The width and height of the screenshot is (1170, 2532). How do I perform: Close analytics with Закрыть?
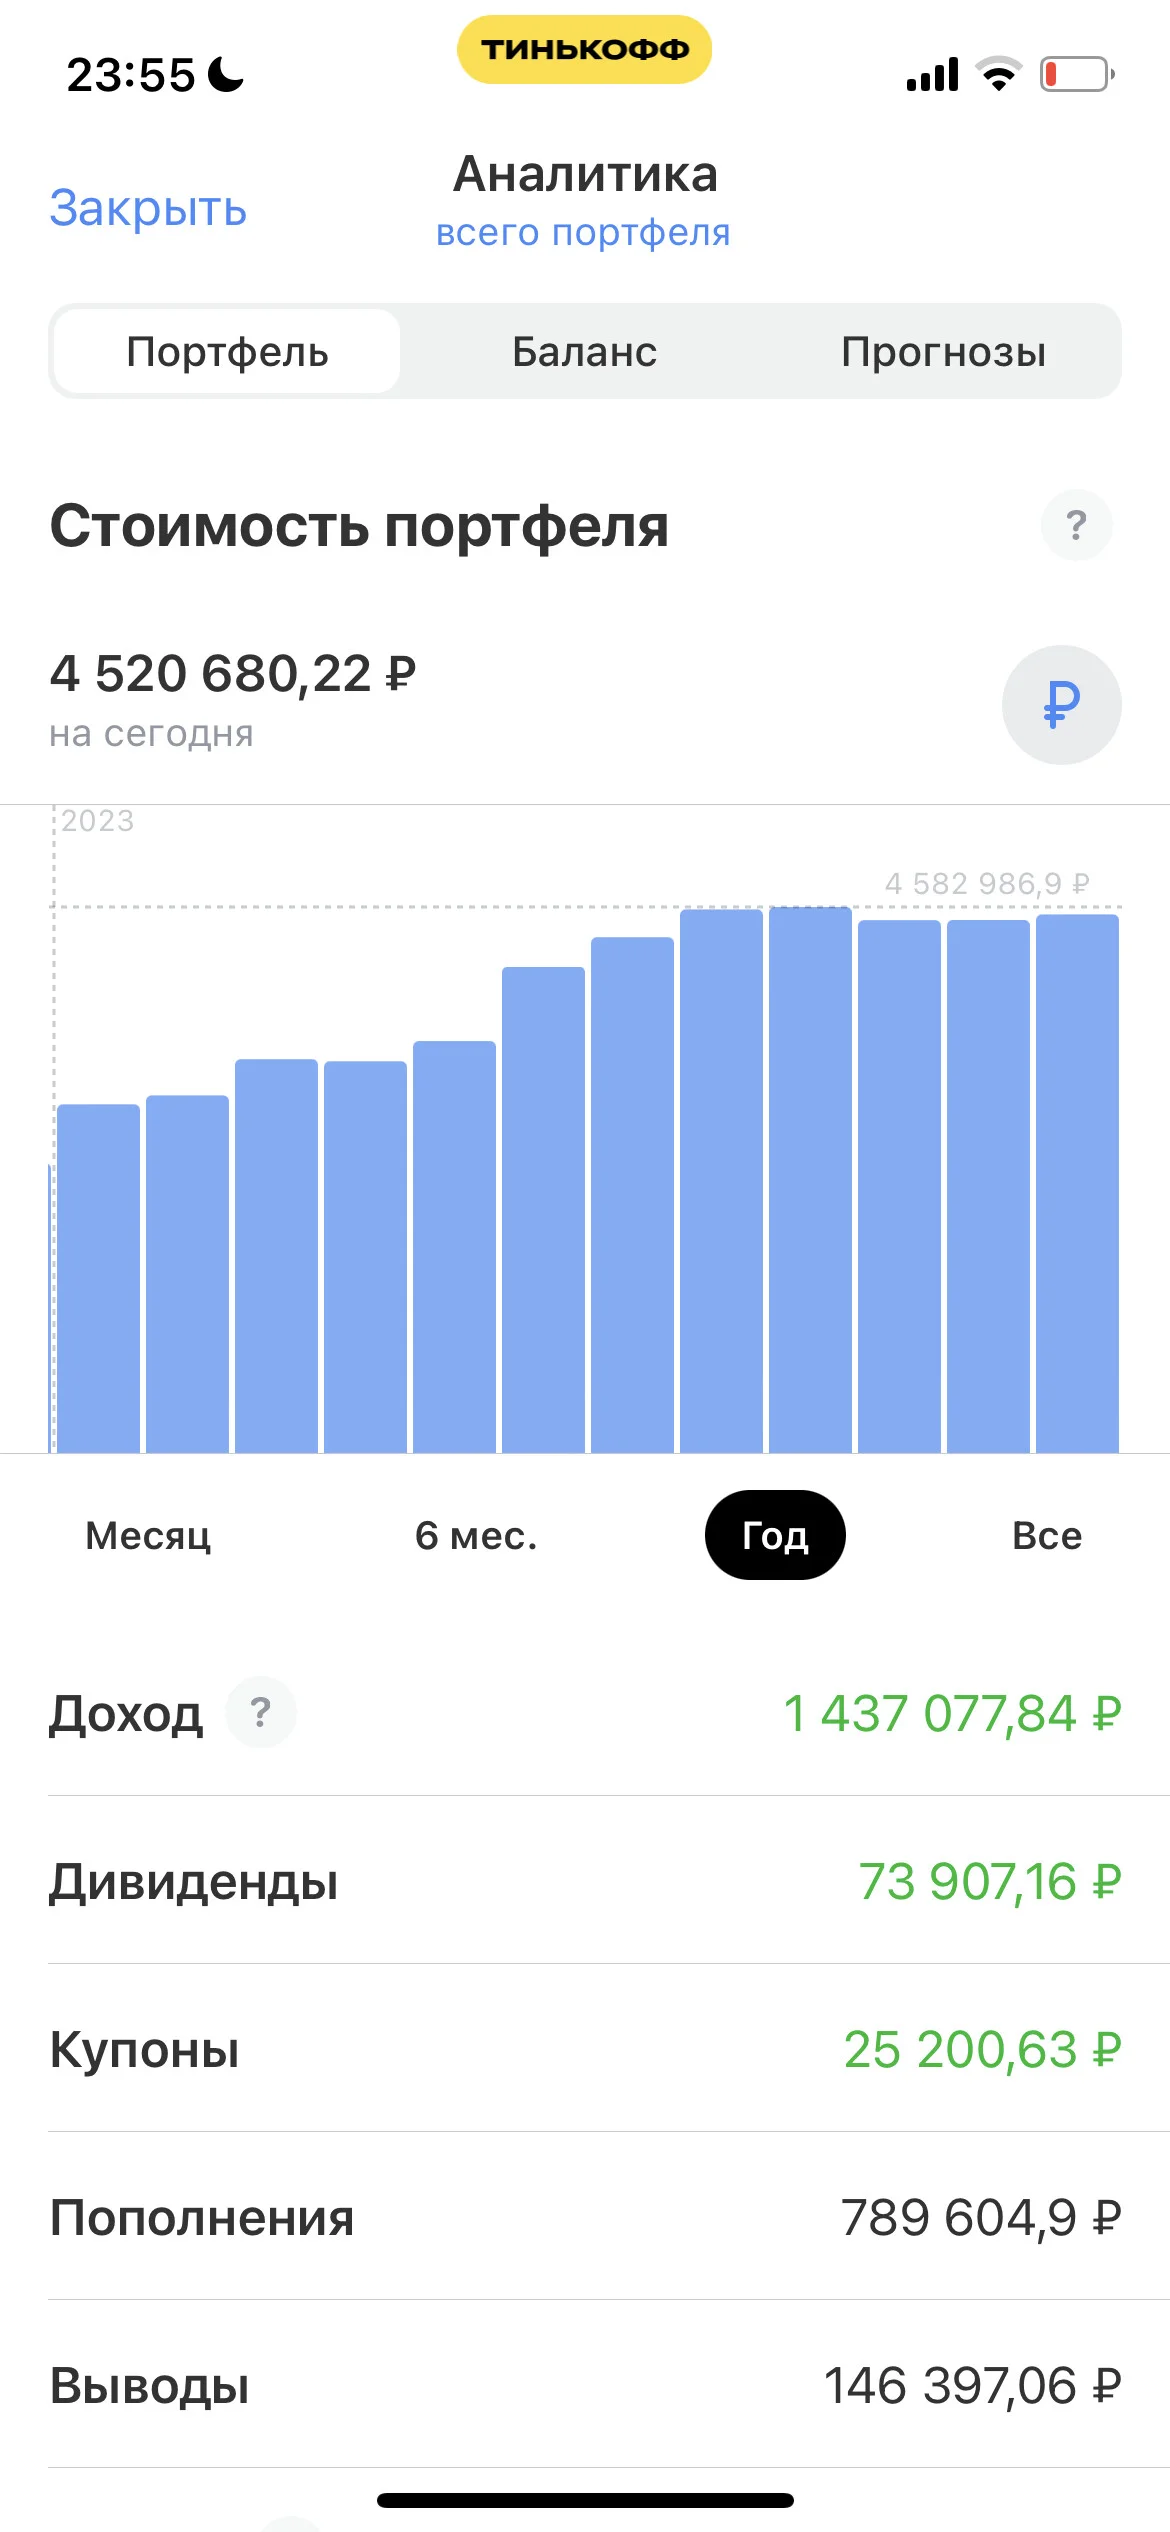point(148,208)
